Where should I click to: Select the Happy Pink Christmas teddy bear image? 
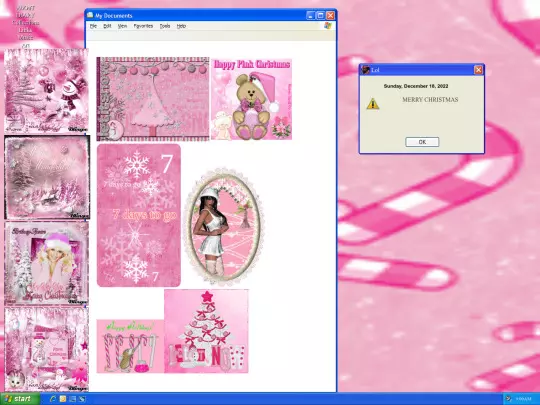(251, 99)
